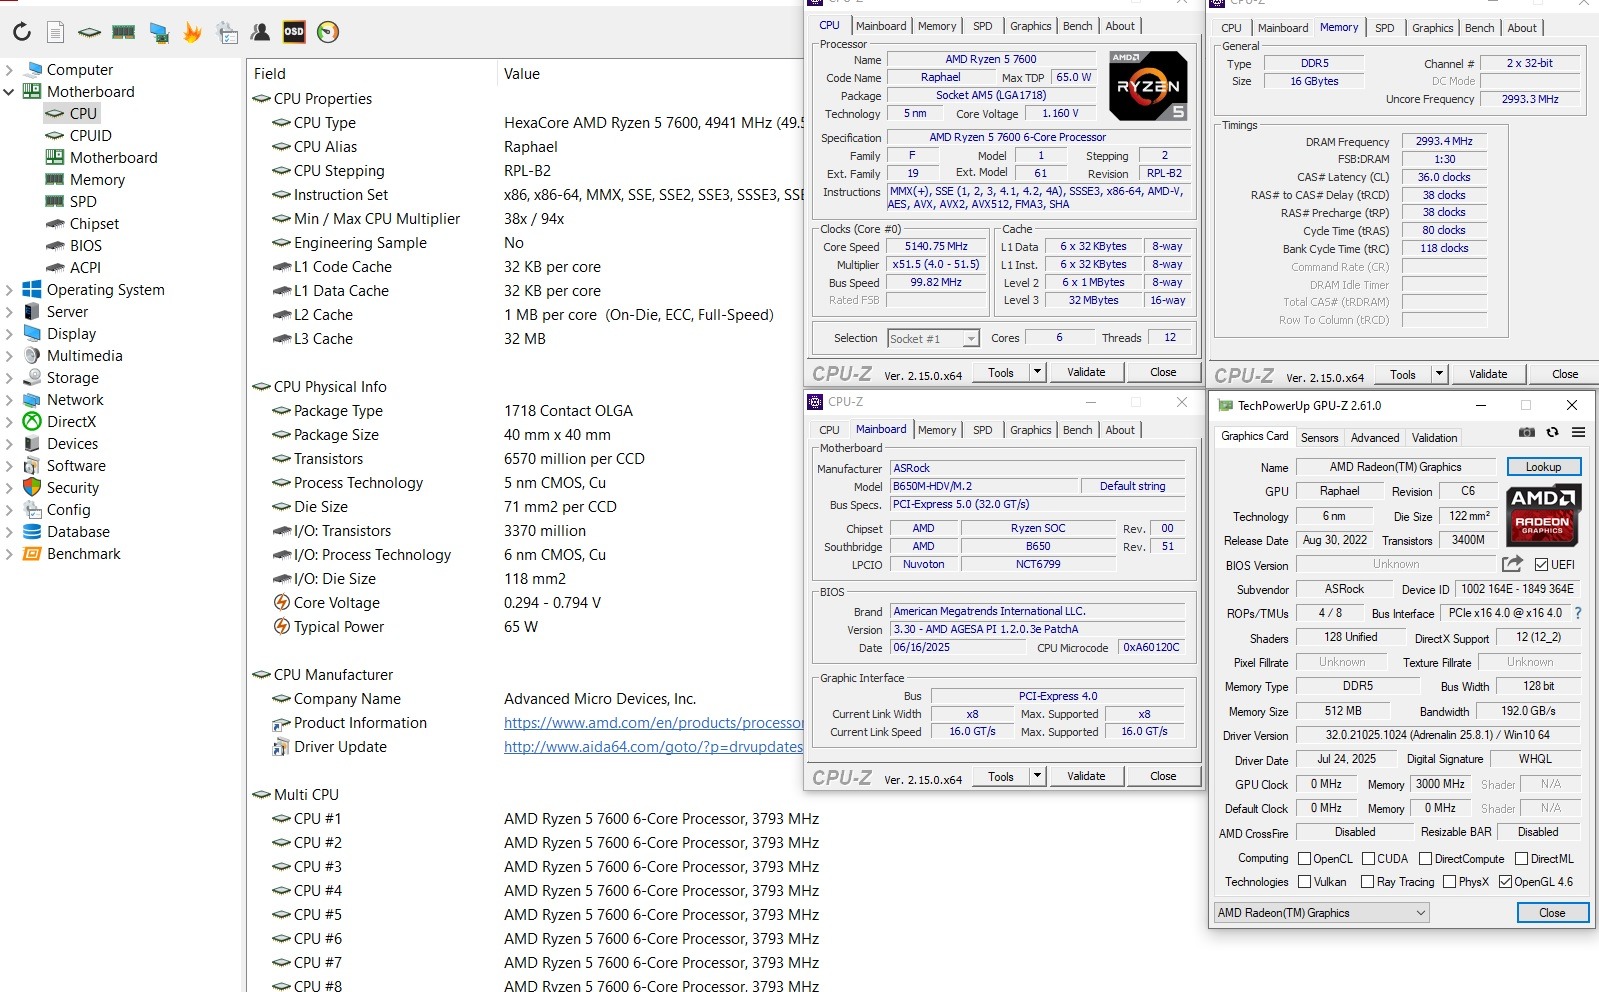The height and width of the screenshot is (992, 1599).
Task: Switch to the Sensors tab in GPU-Z
Action: pyautogui.click(x=1319, y=438)
